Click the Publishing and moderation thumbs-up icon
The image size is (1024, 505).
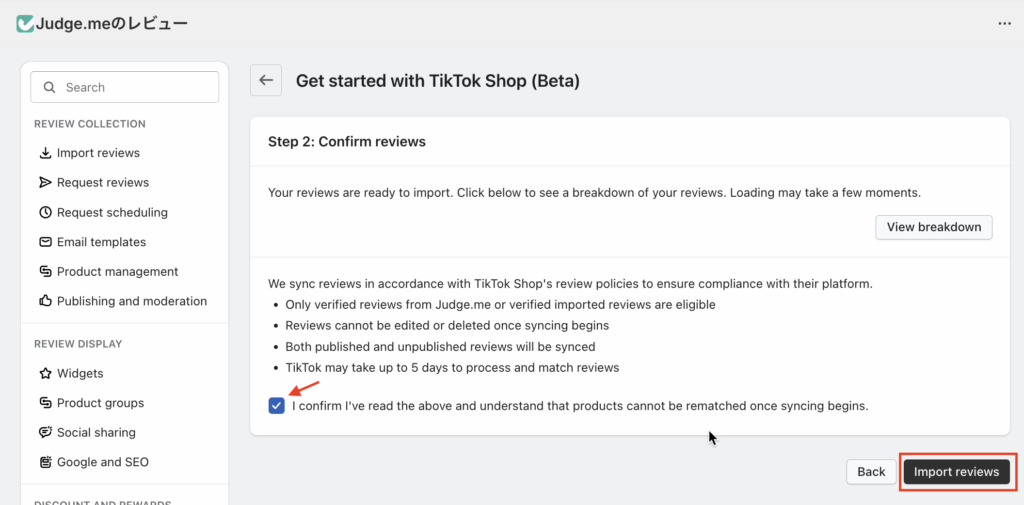[x=45, y=301]
